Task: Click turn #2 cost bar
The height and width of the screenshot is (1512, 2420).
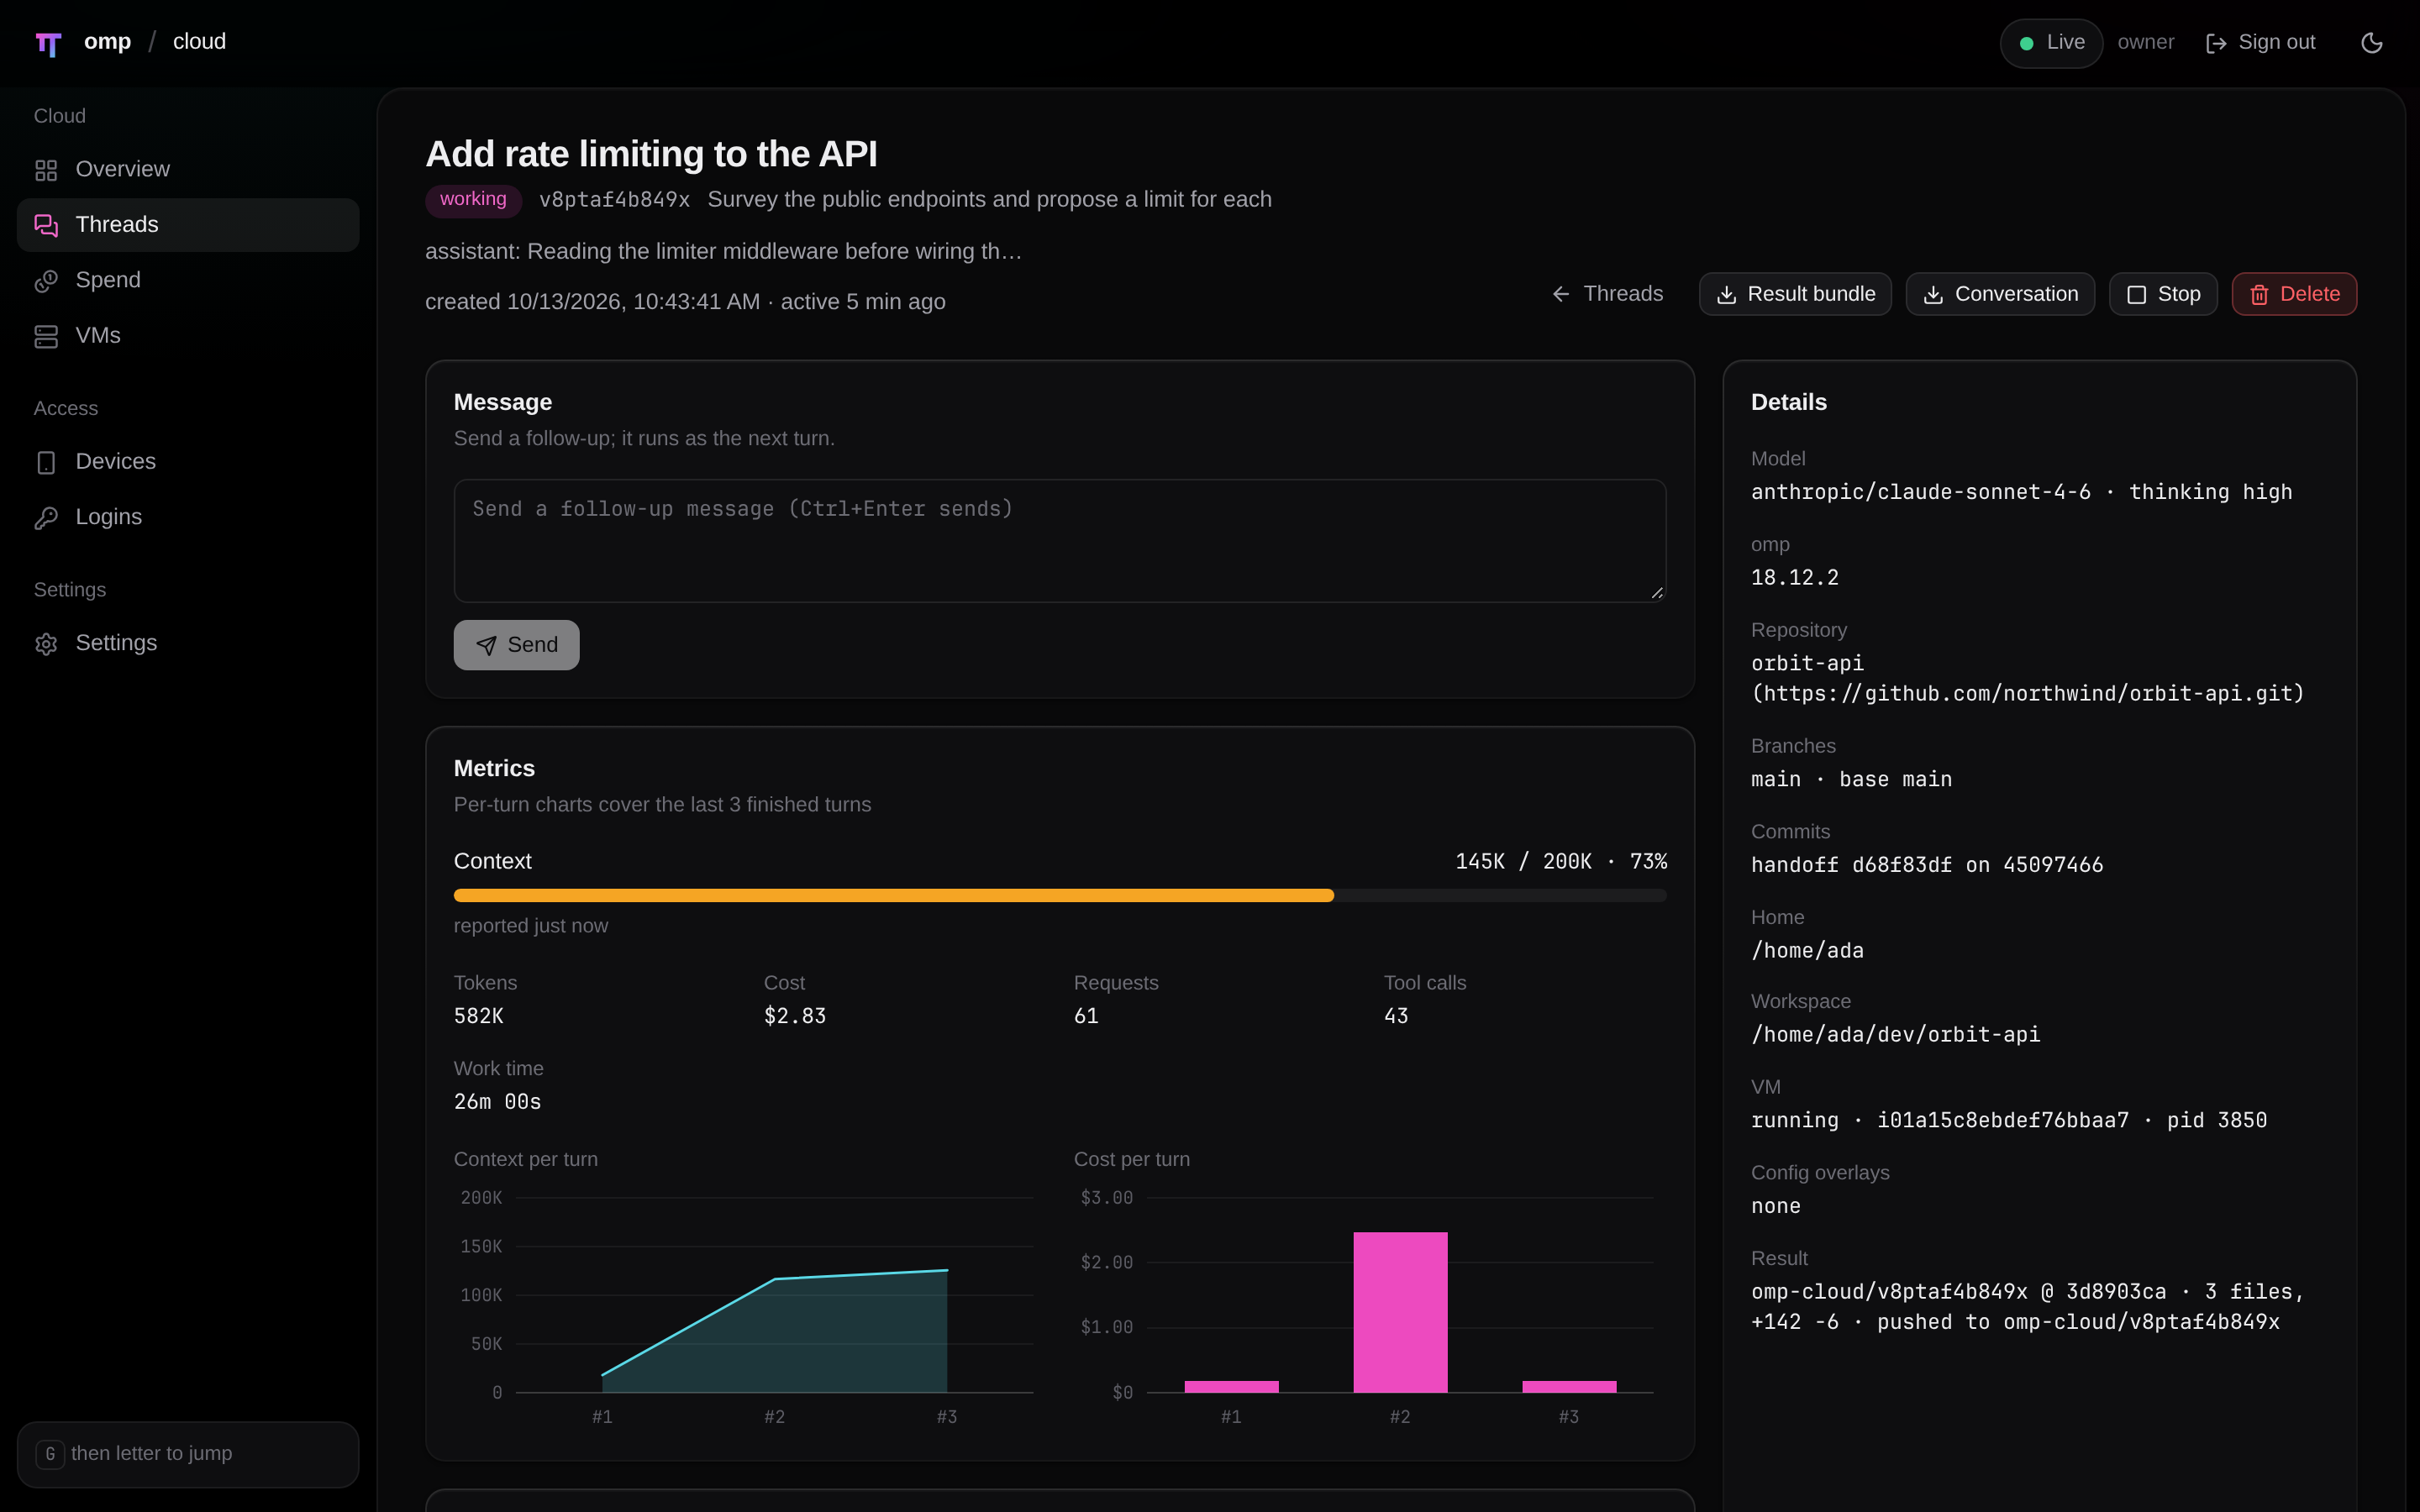Action: pyautogui.click(x=1400, y=1312)
